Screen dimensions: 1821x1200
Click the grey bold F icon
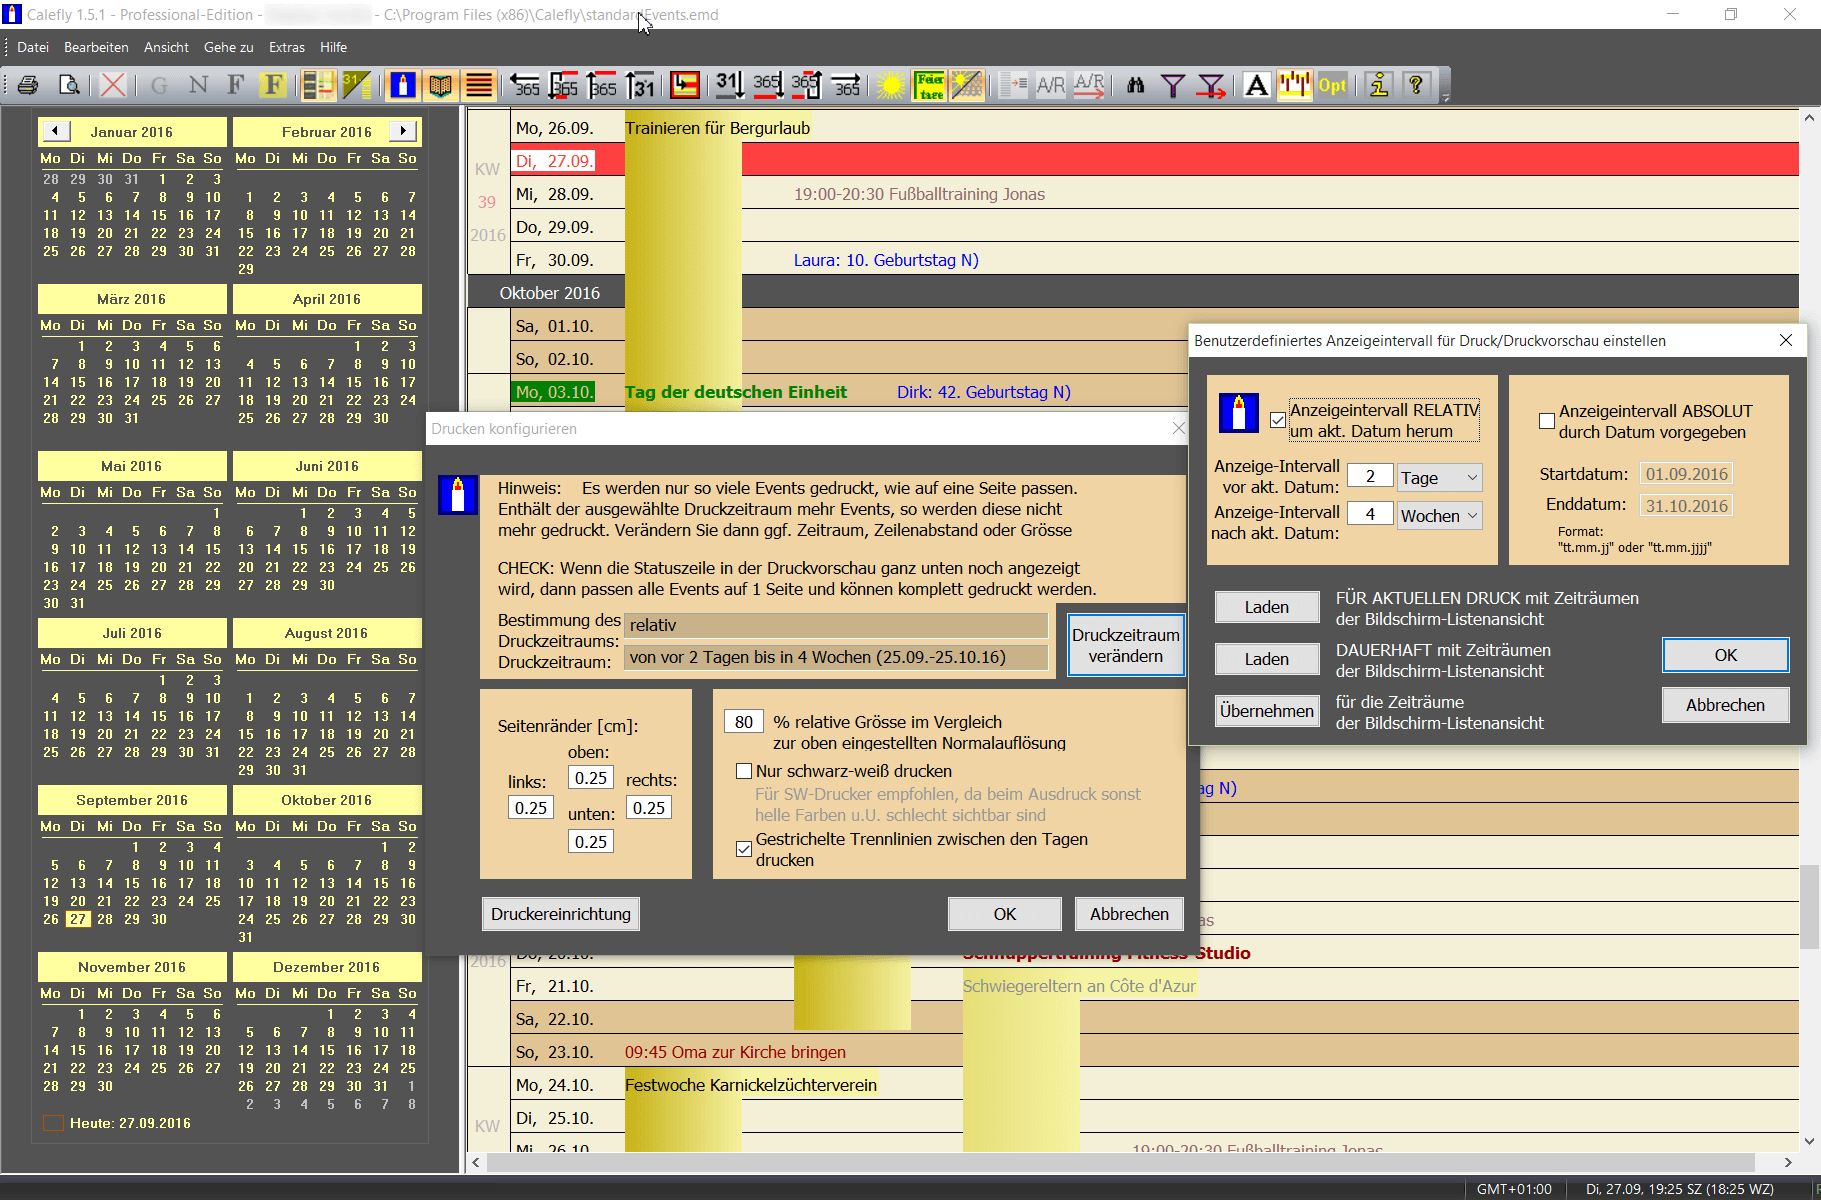236,85
